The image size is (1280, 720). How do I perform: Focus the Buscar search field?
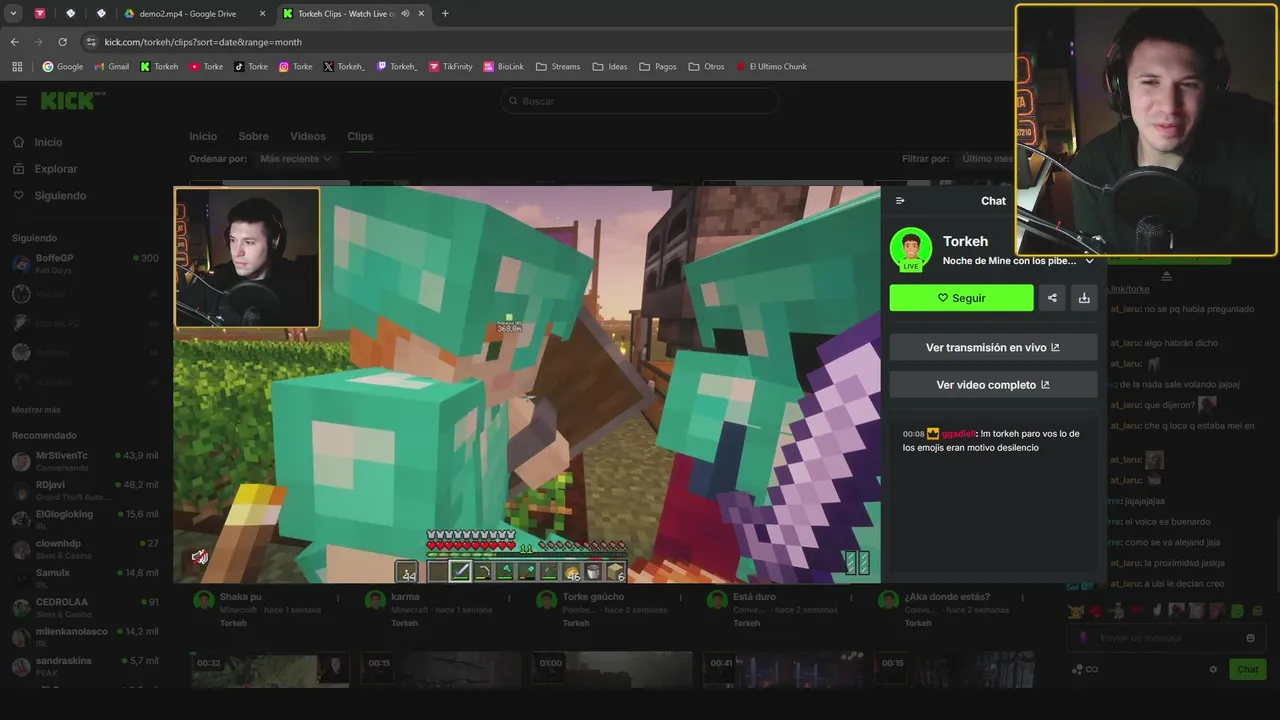[640, 101]
